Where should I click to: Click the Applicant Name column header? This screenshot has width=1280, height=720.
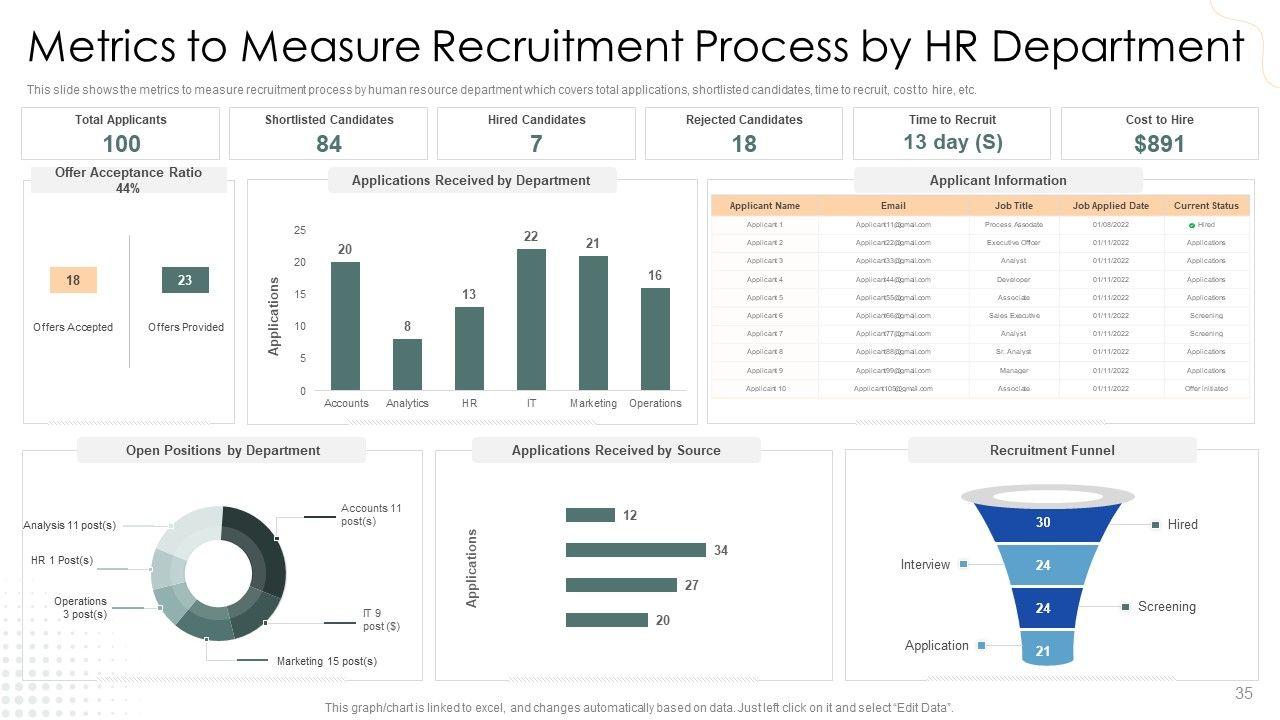765,206
